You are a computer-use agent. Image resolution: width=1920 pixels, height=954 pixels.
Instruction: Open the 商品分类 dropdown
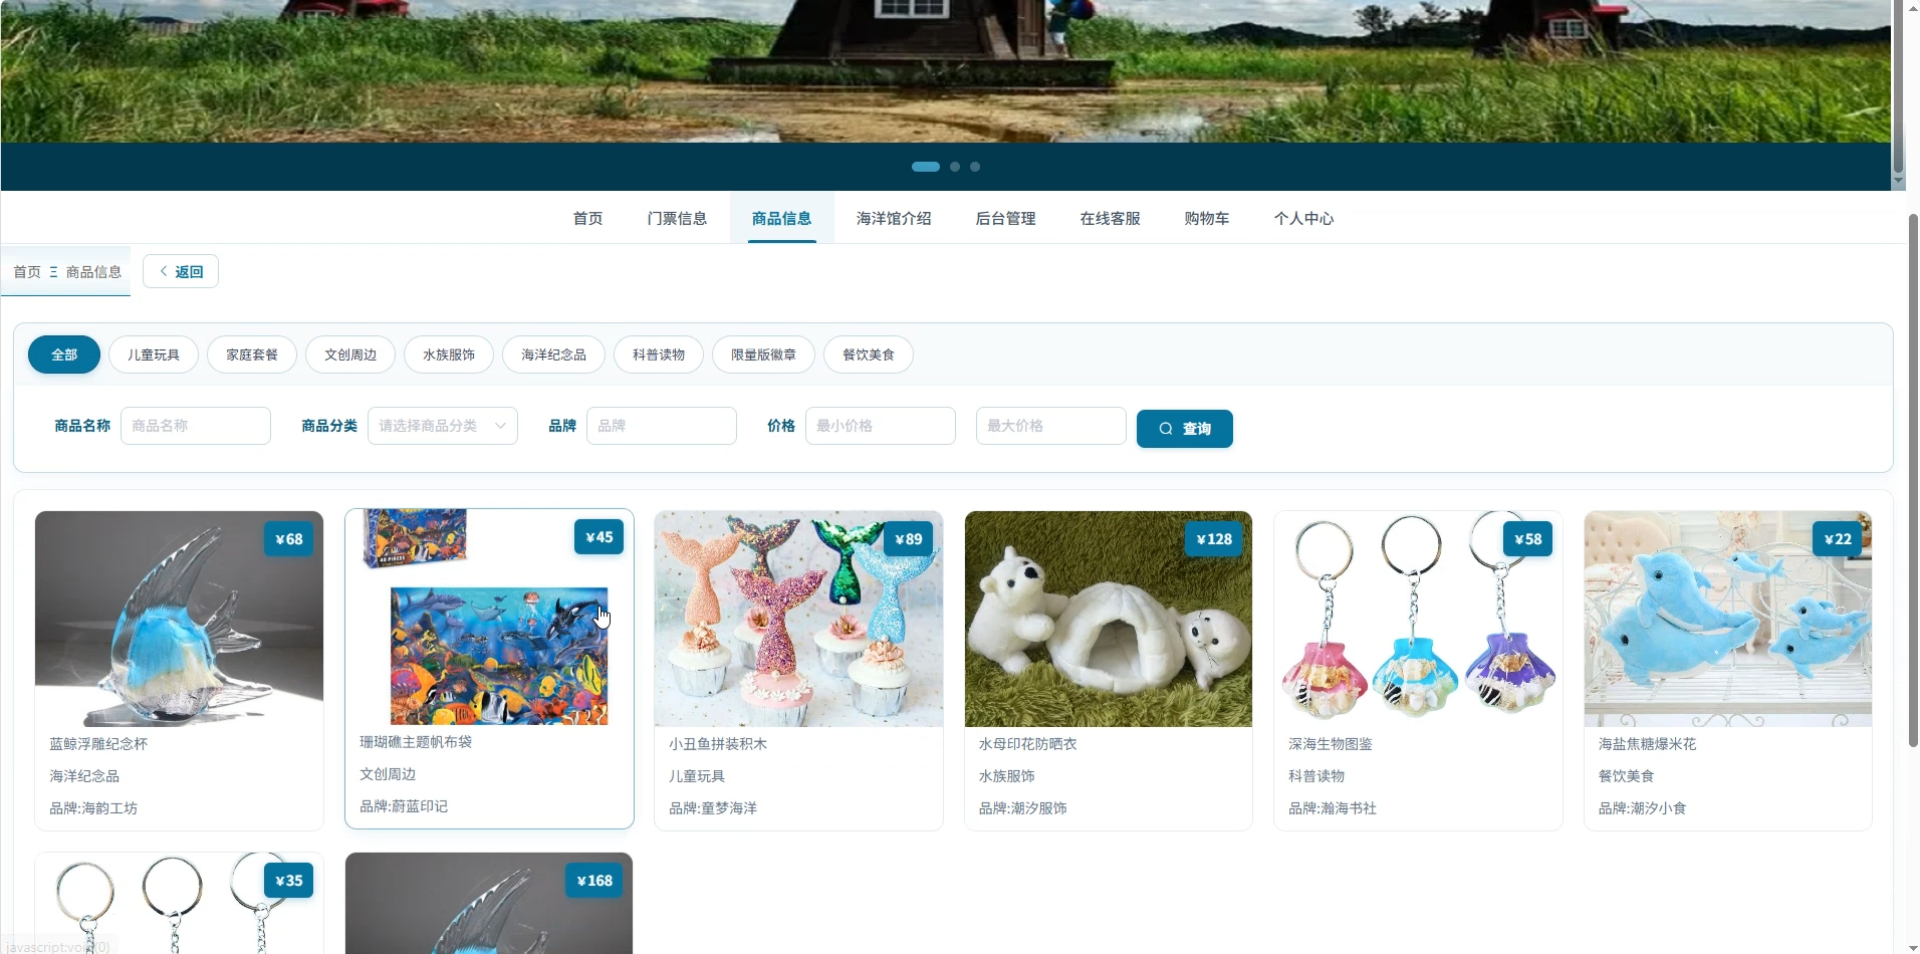coord(442,426)
